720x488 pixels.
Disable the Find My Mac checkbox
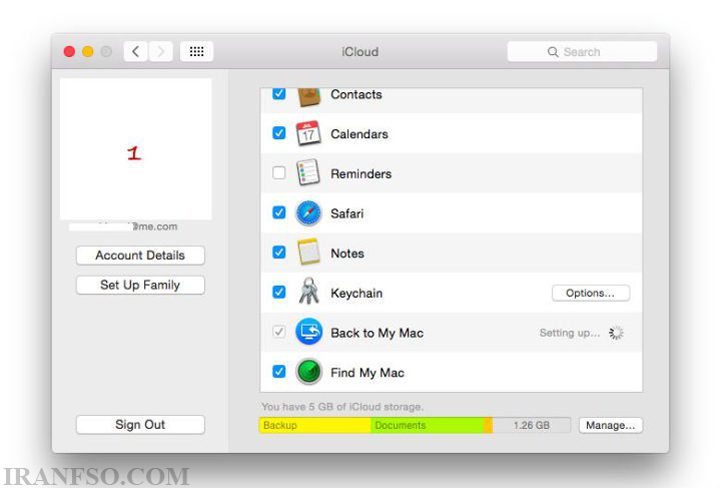[x=279, y=371]
